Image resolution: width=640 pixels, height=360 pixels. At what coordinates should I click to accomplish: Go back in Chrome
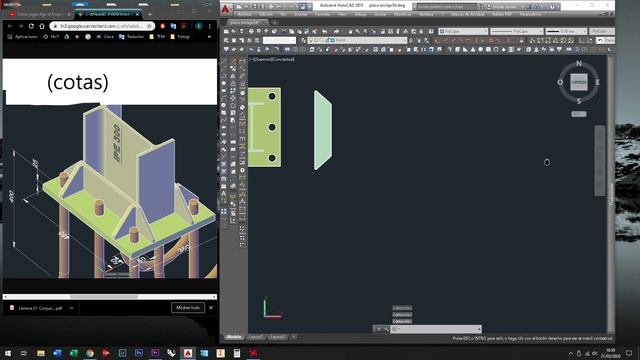tap(10, 26)
